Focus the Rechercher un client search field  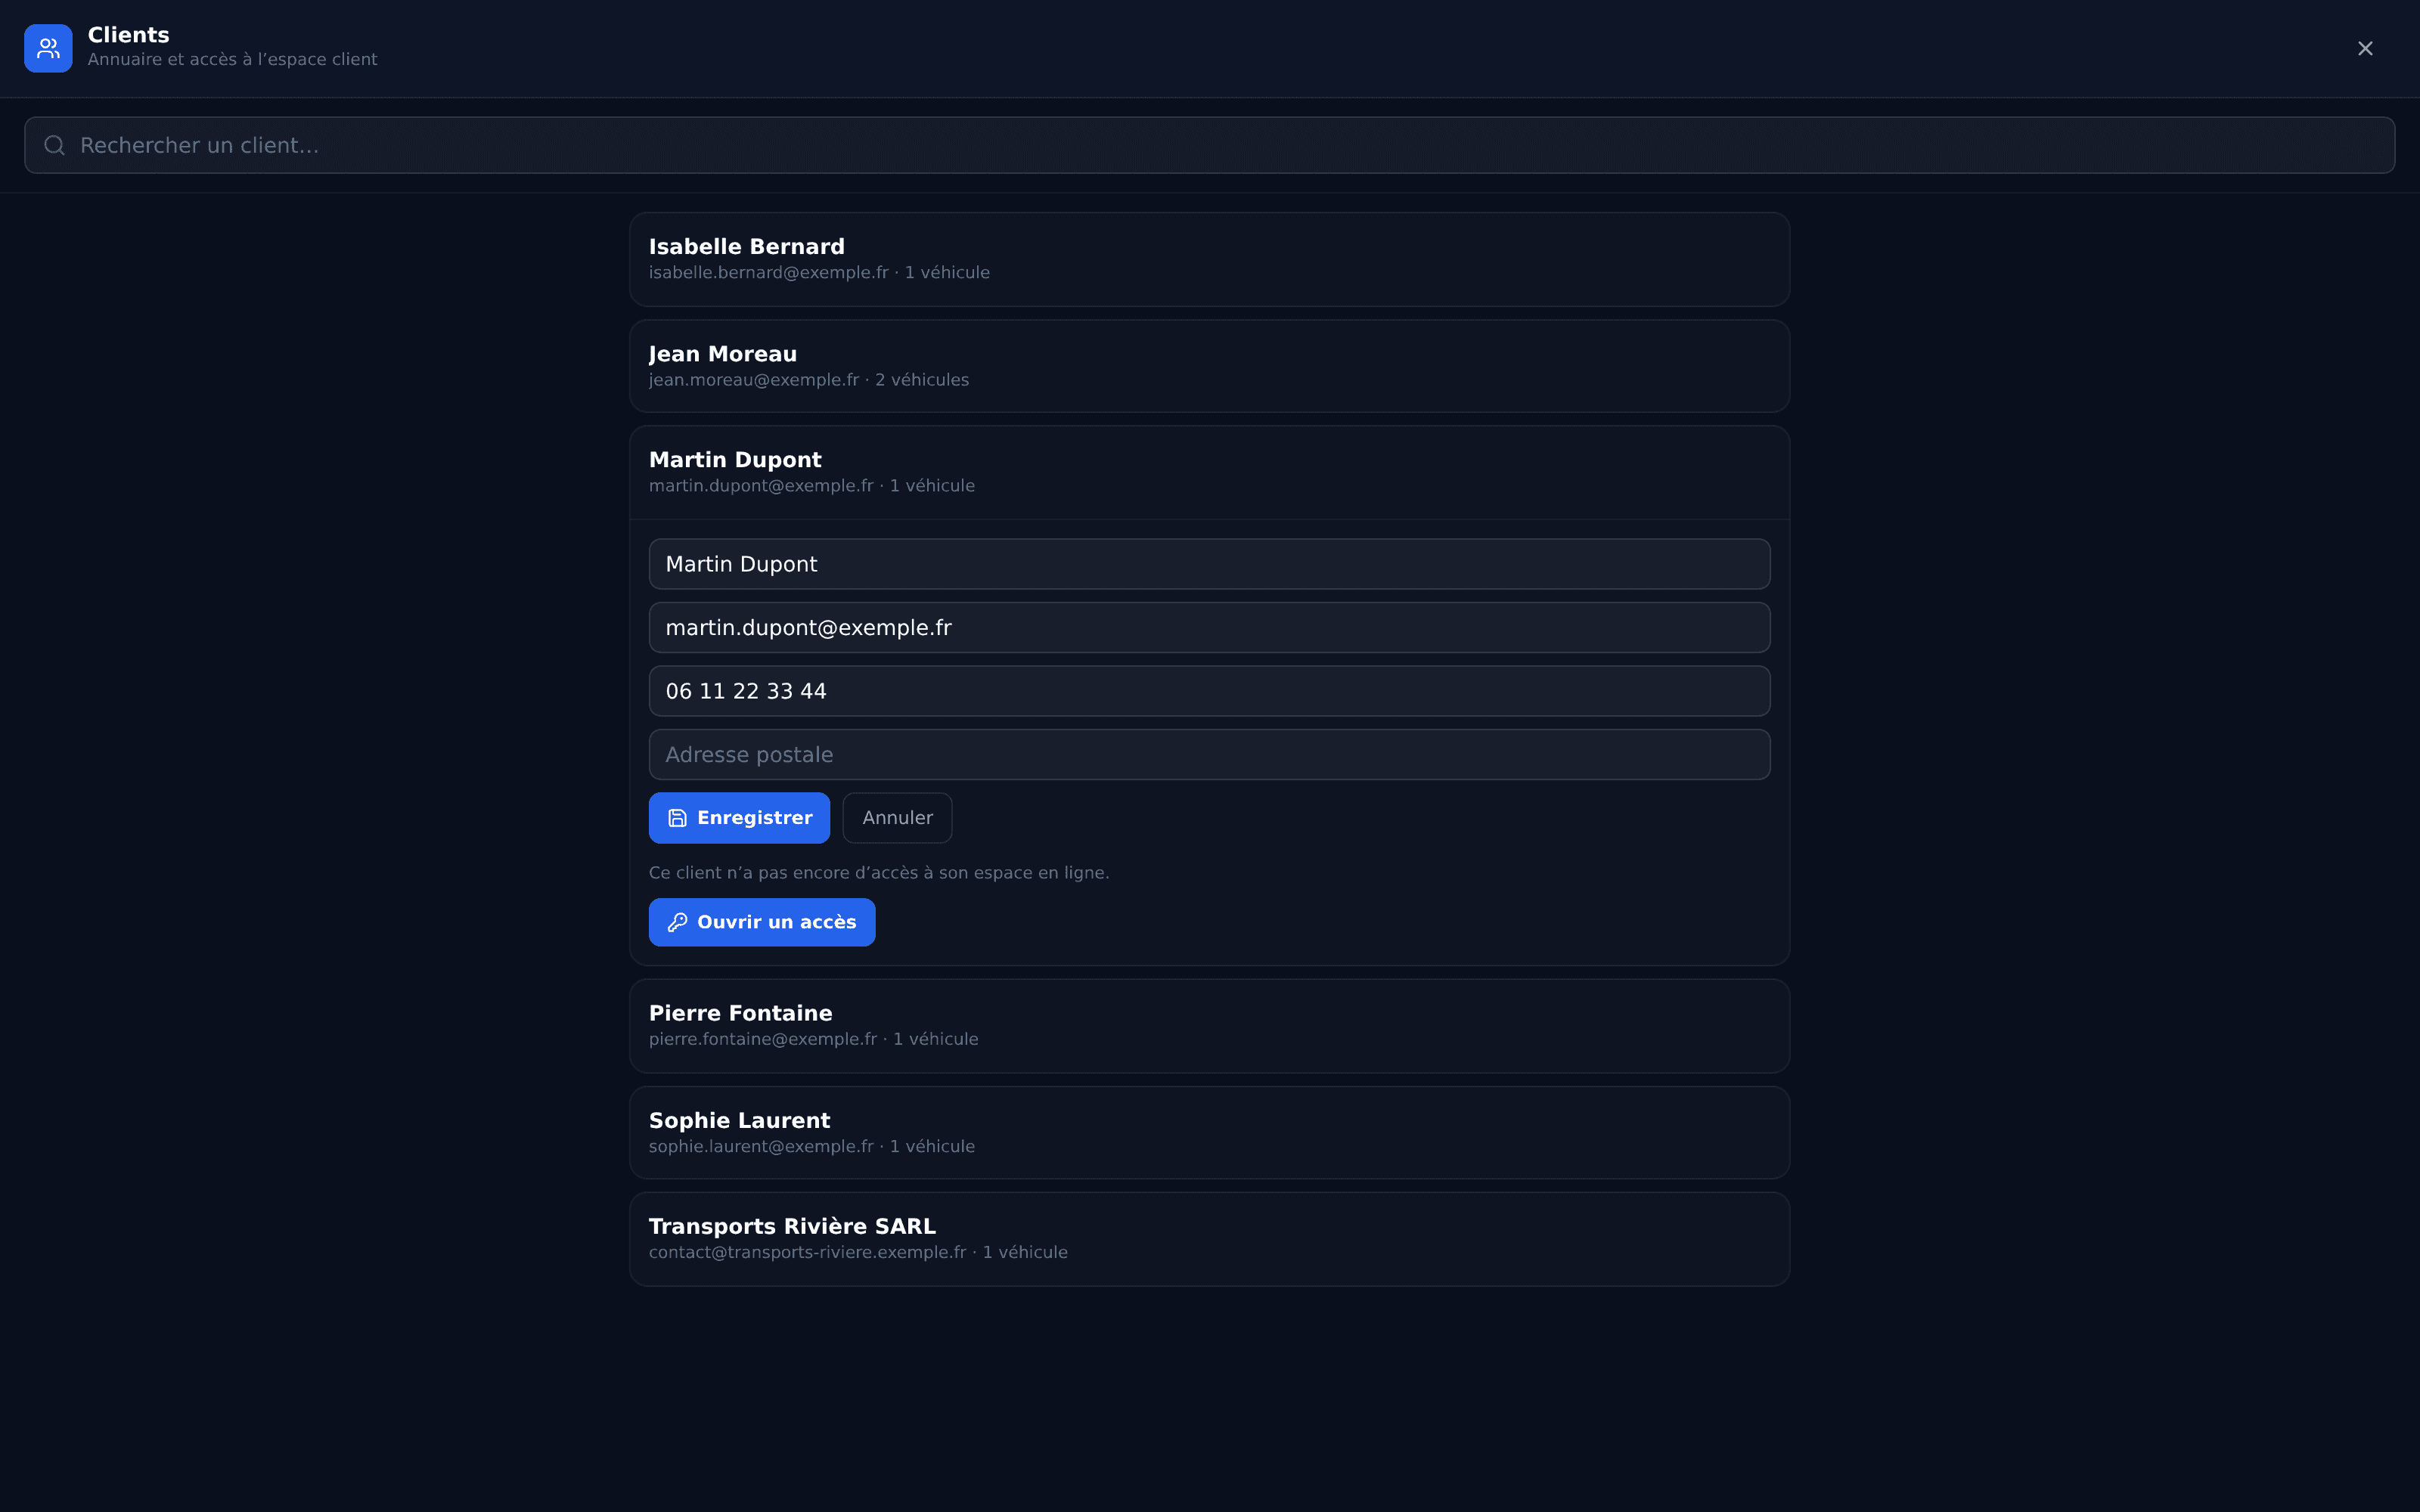point(1209,145)
